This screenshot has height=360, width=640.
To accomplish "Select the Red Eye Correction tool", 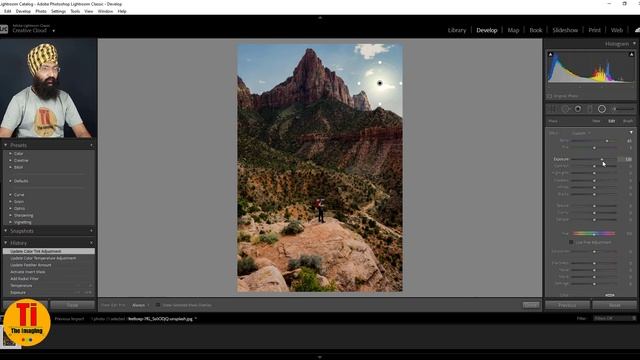I will coord(578,109).
